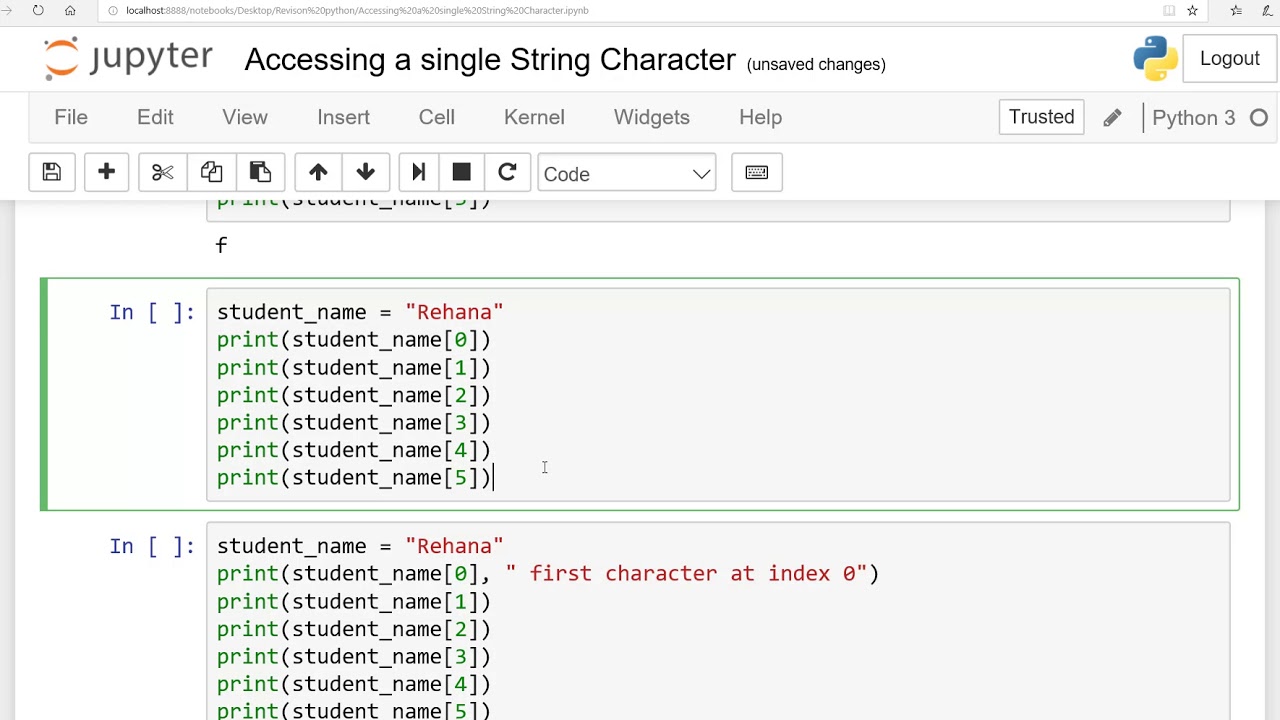
Task: Cut selected cells with scissors icon
Action: click(162, 173)
